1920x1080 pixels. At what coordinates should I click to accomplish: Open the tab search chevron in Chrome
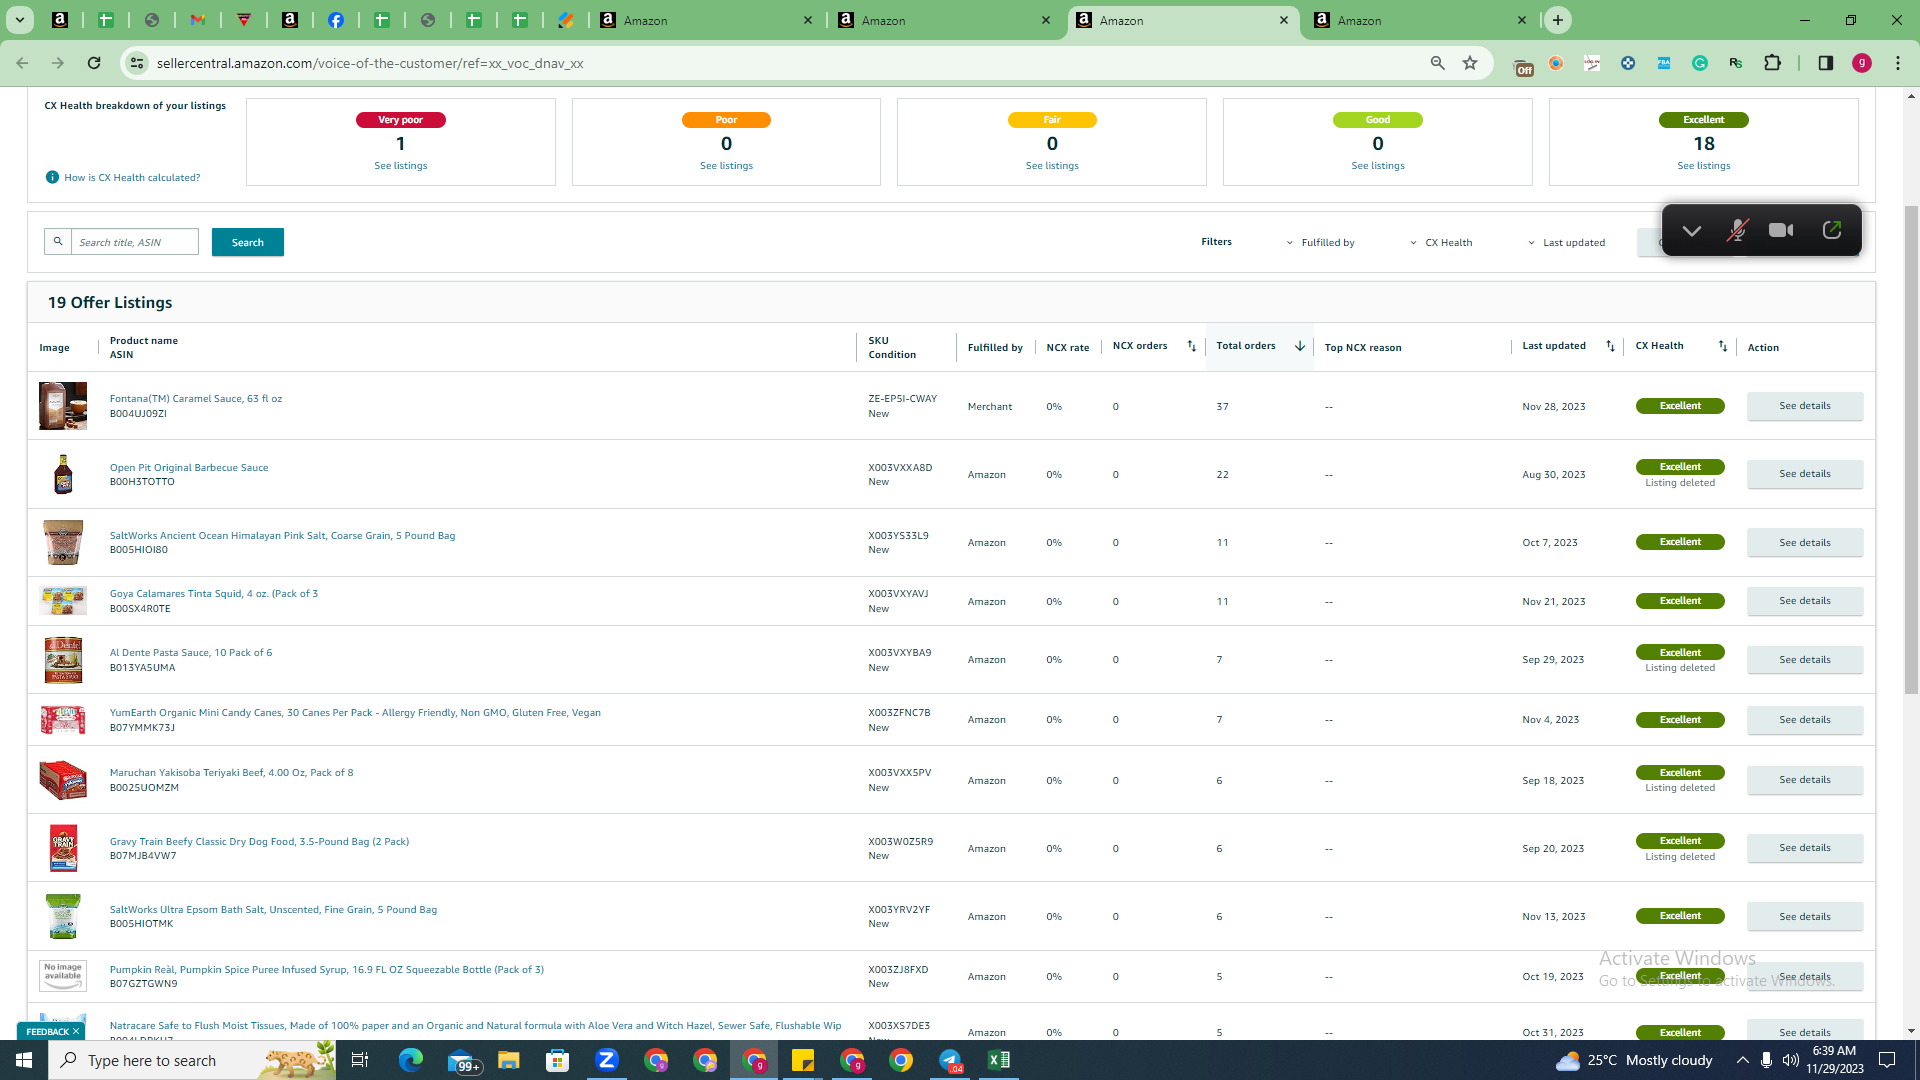click(20, 20)
